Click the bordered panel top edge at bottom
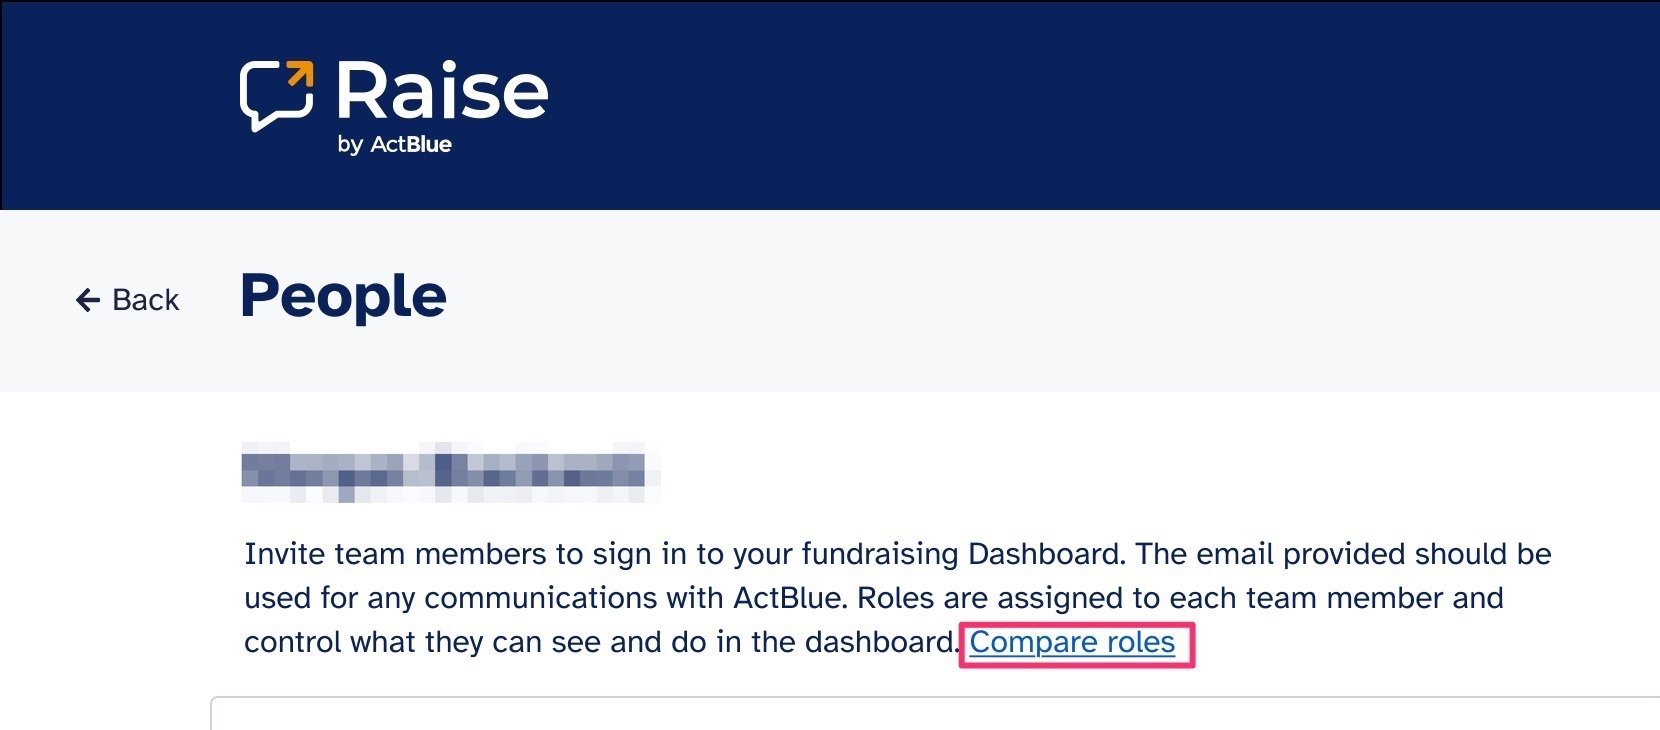This screenshot has width=1660, height=730. [900, 698]
